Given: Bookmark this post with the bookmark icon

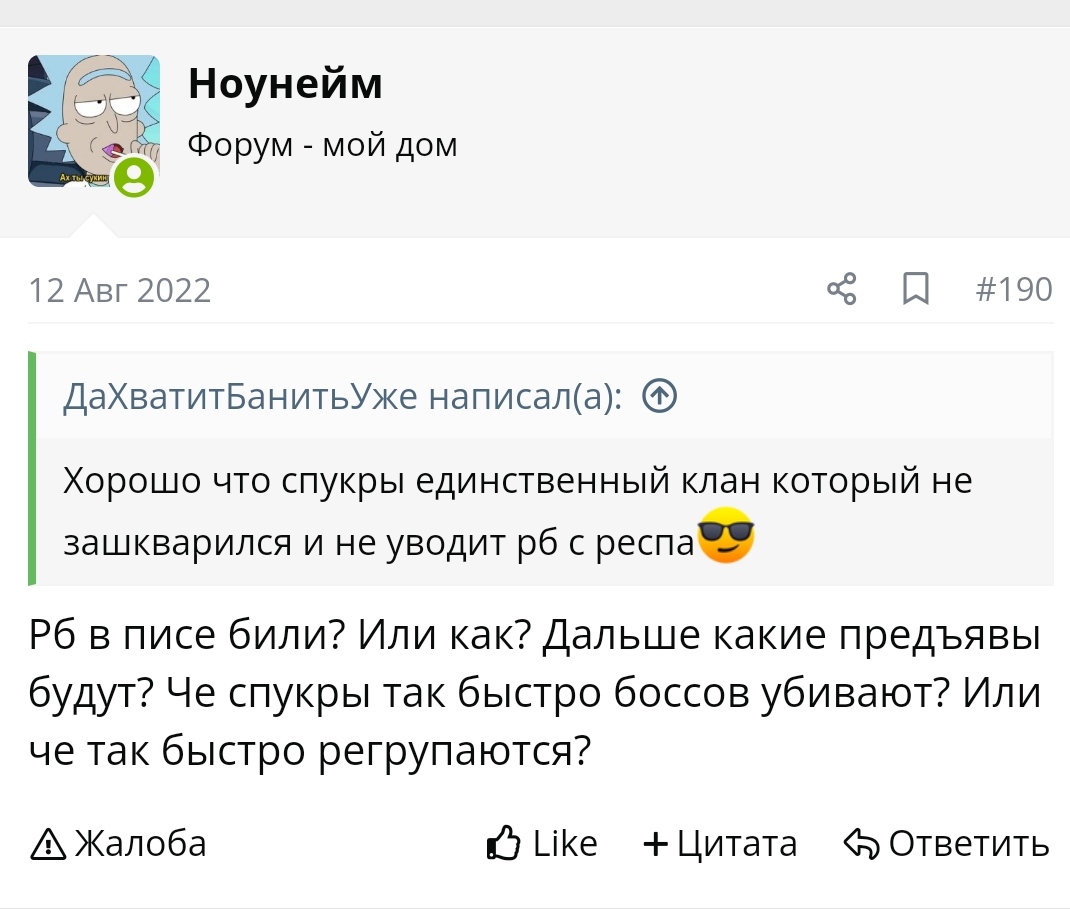Looking at the screenshot, I should tap(915, 290).
